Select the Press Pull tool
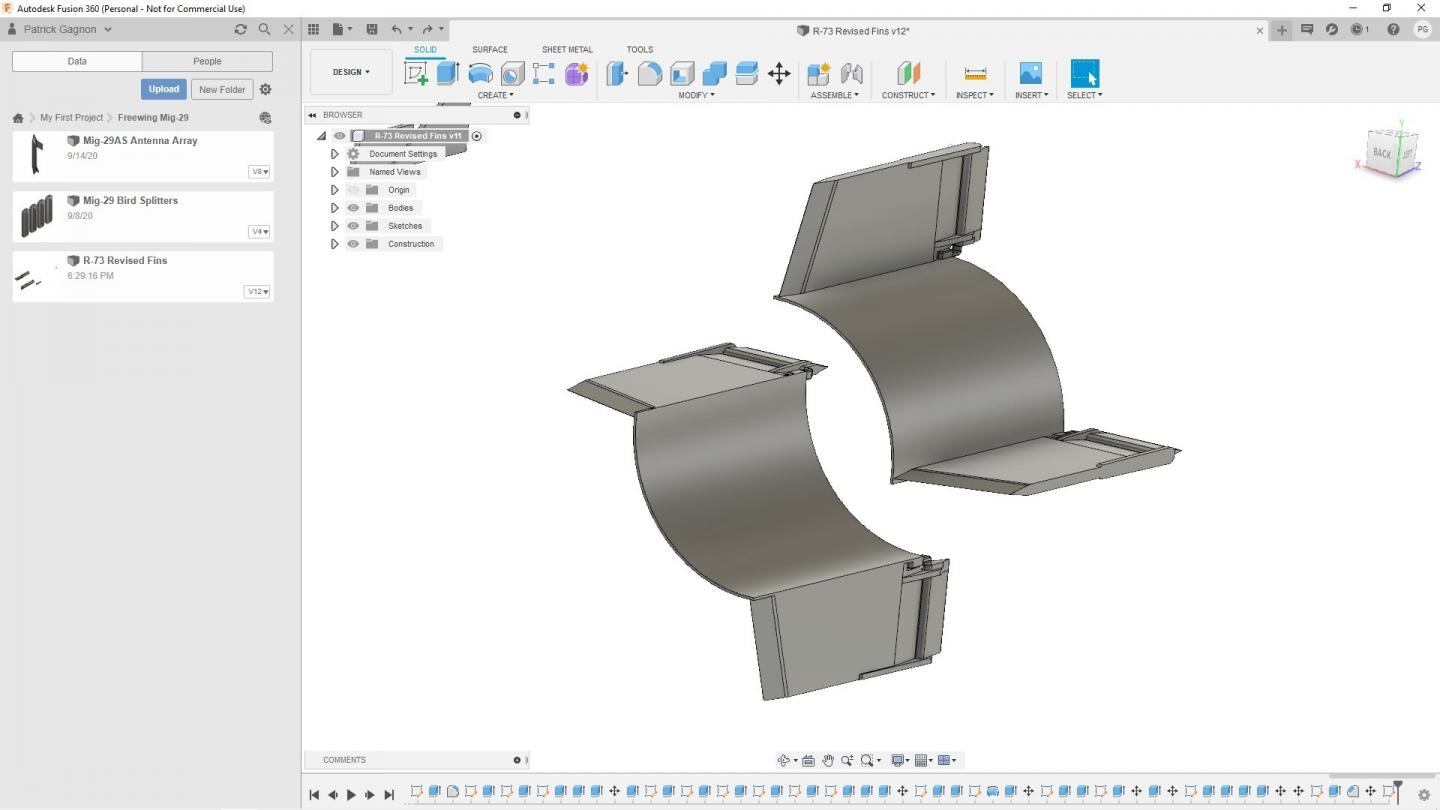This screenshot has width=1440, height=810. (x=617, y=73)
